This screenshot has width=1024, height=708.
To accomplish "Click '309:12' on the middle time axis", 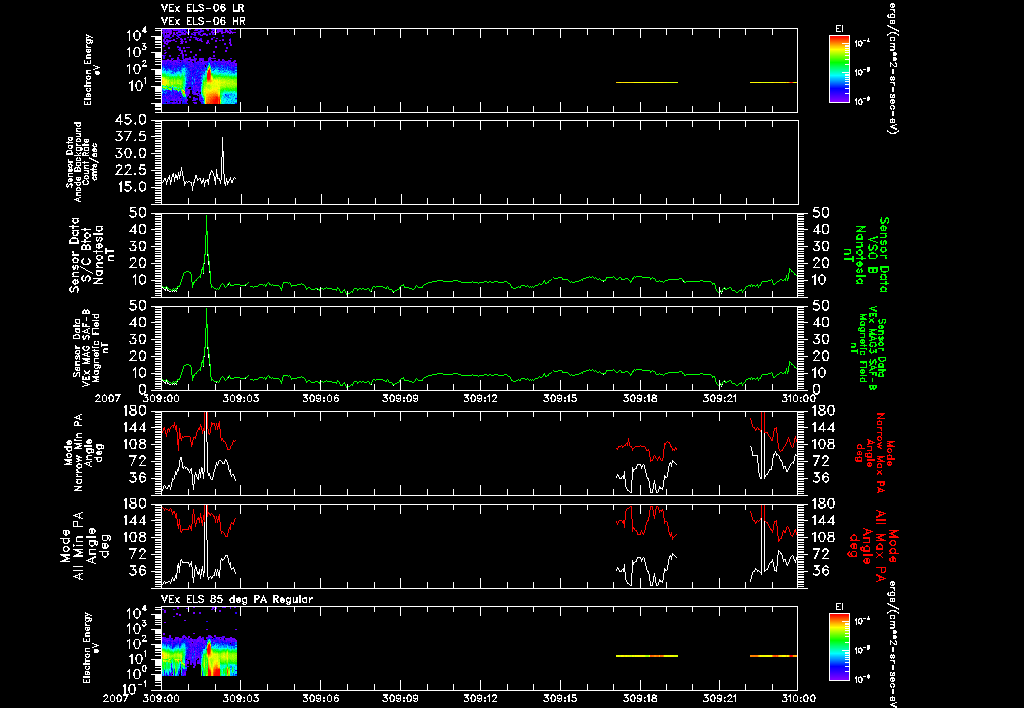I will 481,398.
